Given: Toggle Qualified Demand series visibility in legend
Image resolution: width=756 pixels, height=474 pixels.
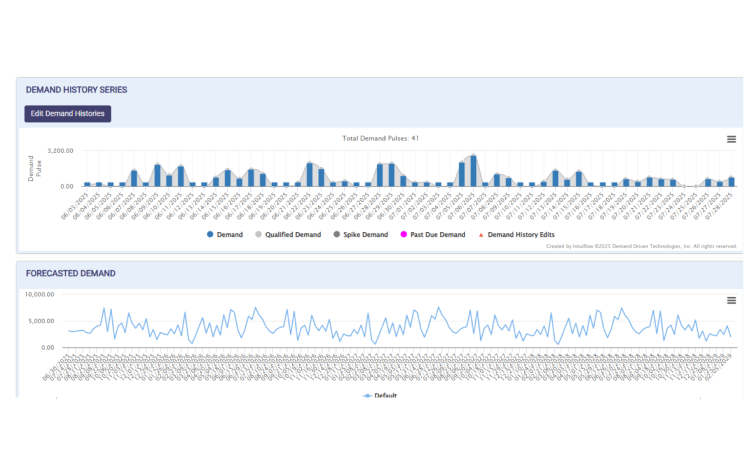Looking at the screenshot, I should (292, 234).
